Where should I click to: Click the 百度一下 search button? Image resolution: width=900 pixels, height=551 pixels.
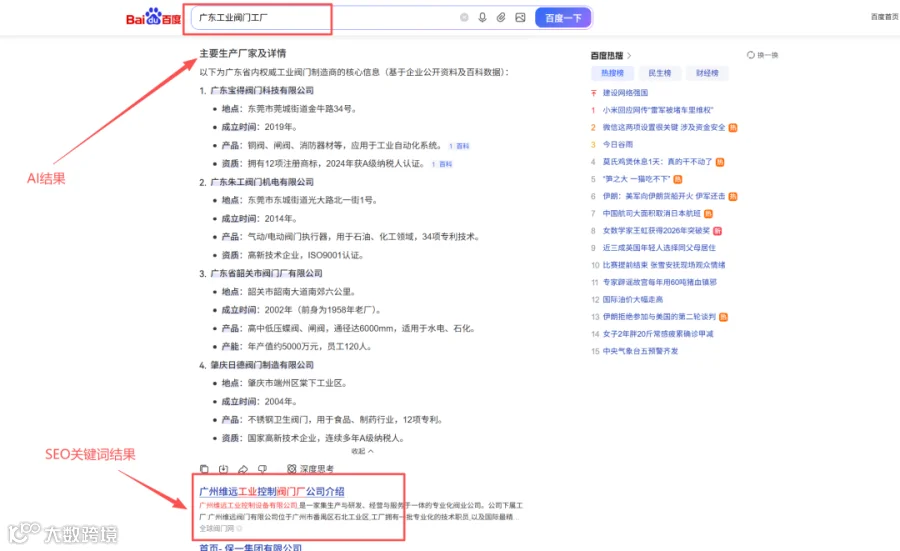pyautogui.click(x=563, y=18)
